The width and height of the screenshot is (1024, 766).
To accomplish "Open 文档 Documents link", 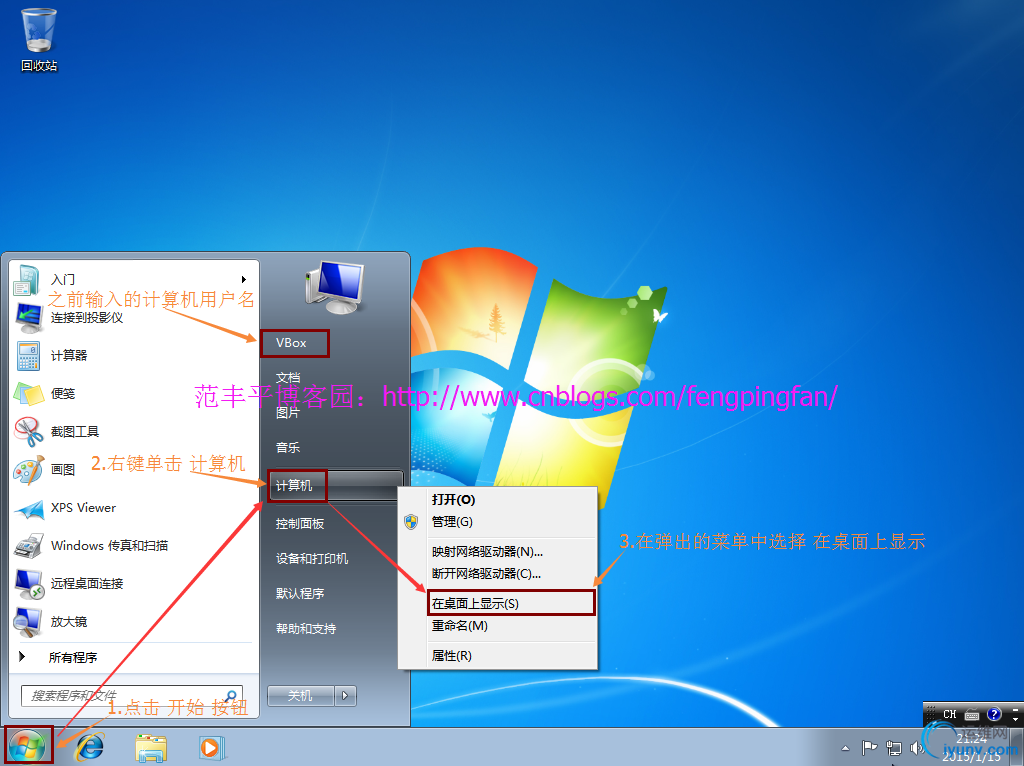I will point(288,377).
